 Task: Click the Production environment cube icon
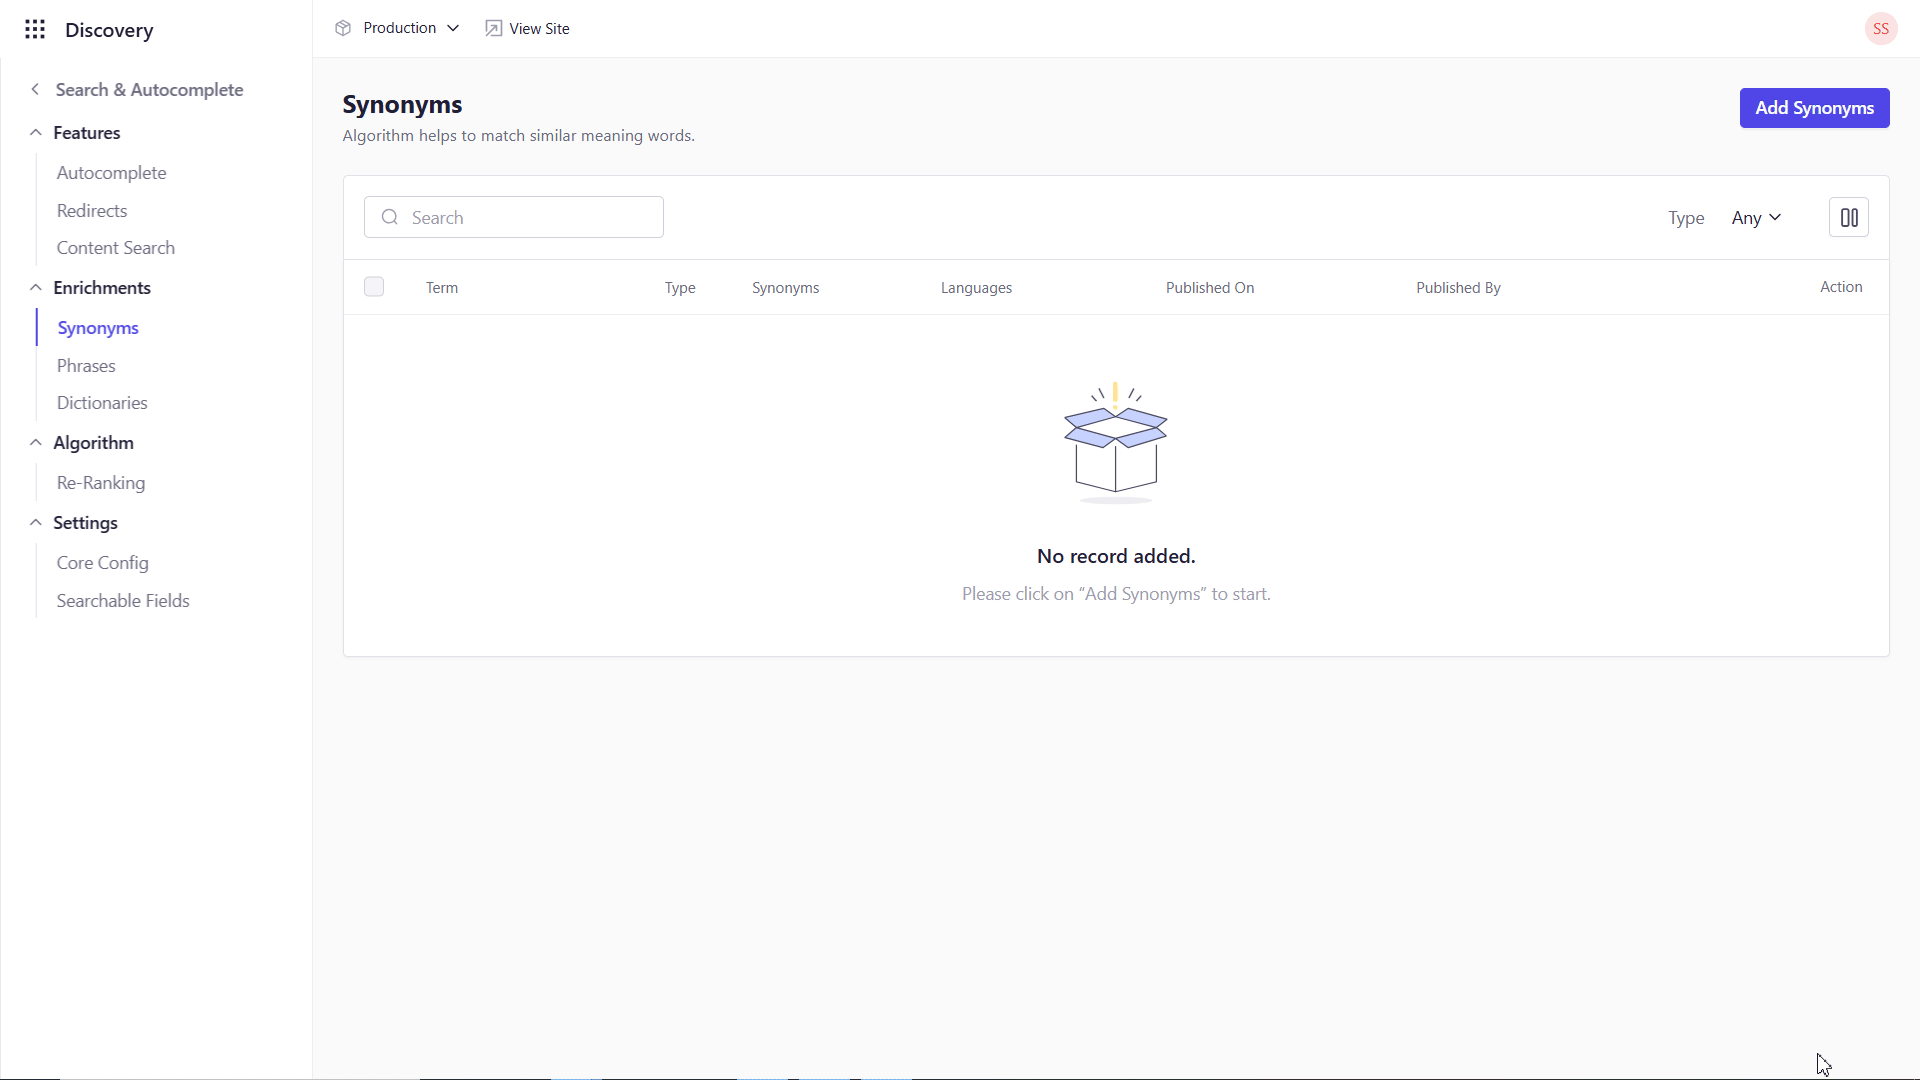(x=343, y=28)
